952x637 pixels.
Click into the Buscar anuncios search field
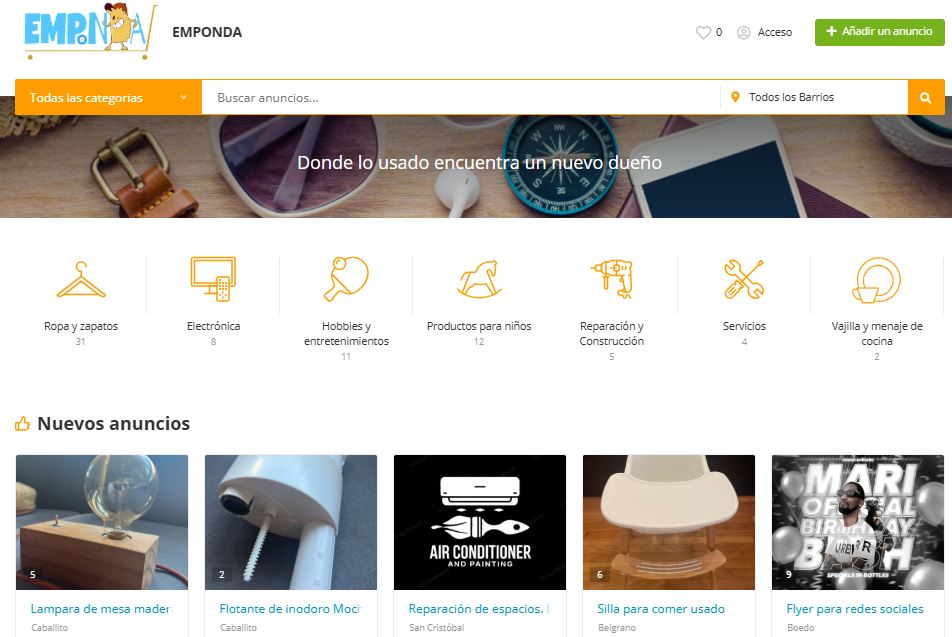click(460, 98)
